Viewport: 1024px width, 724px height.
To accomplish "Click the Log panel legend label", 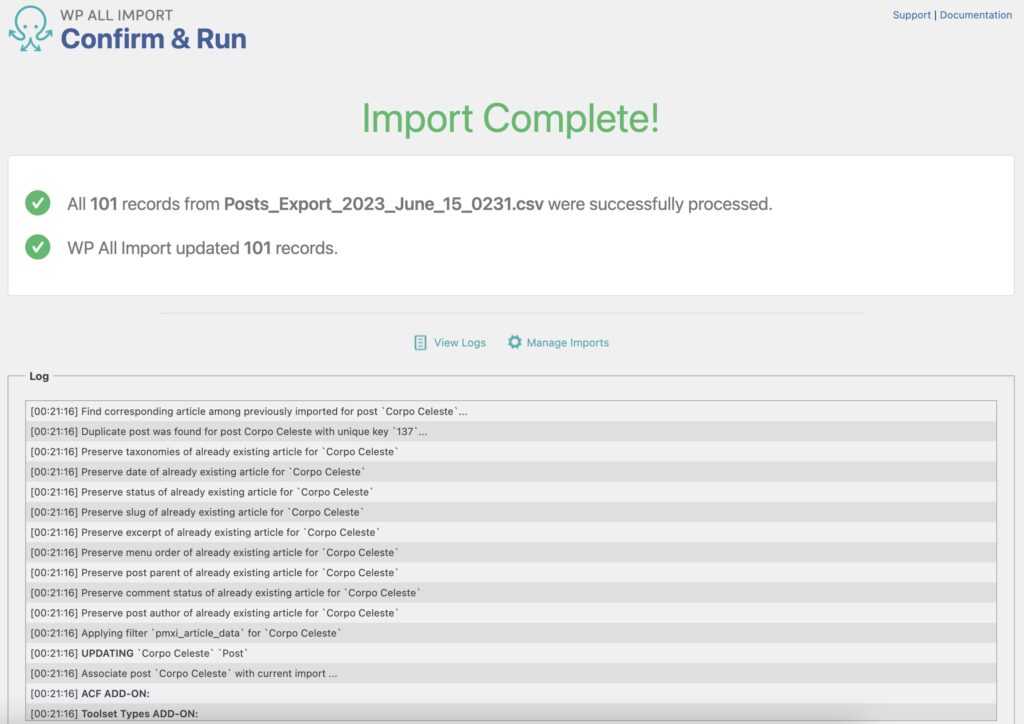I will tap(39, 377).
